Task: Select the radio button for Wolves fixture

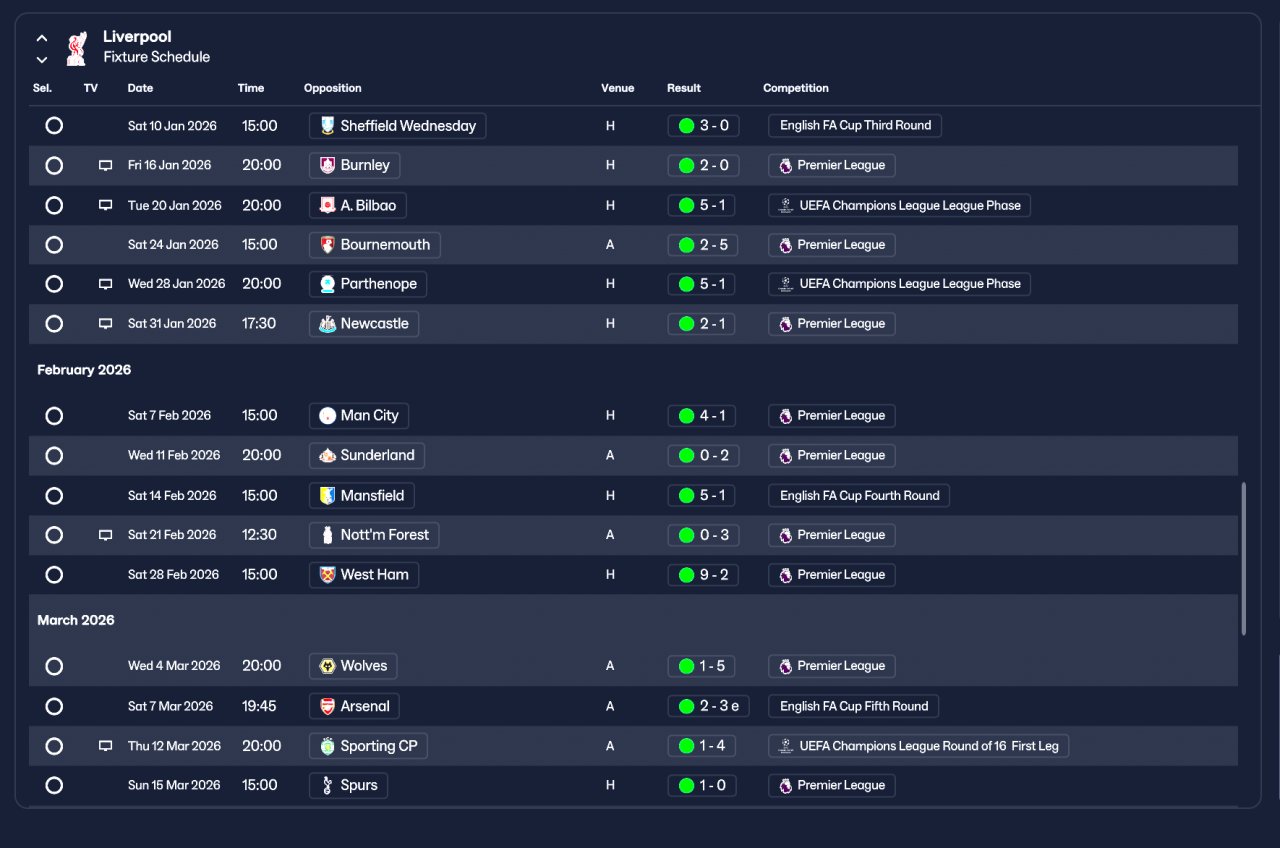Action: [54, 666]
